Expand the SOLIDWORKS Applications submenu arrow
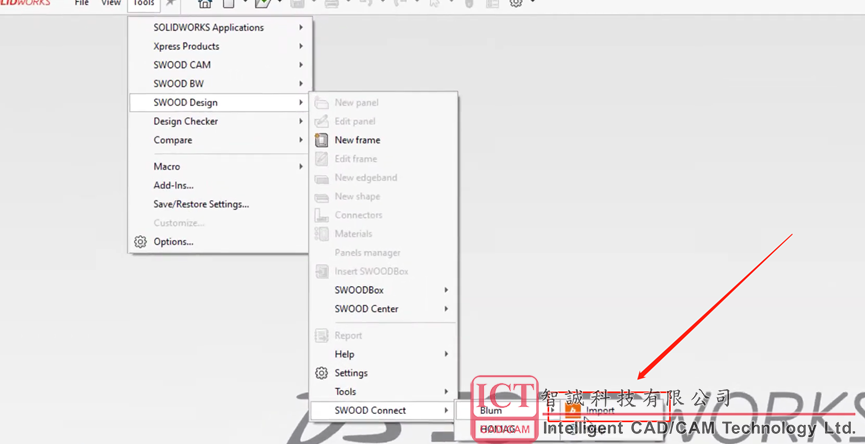This screenshot has height=444, width=865. [x=301, y=28]
